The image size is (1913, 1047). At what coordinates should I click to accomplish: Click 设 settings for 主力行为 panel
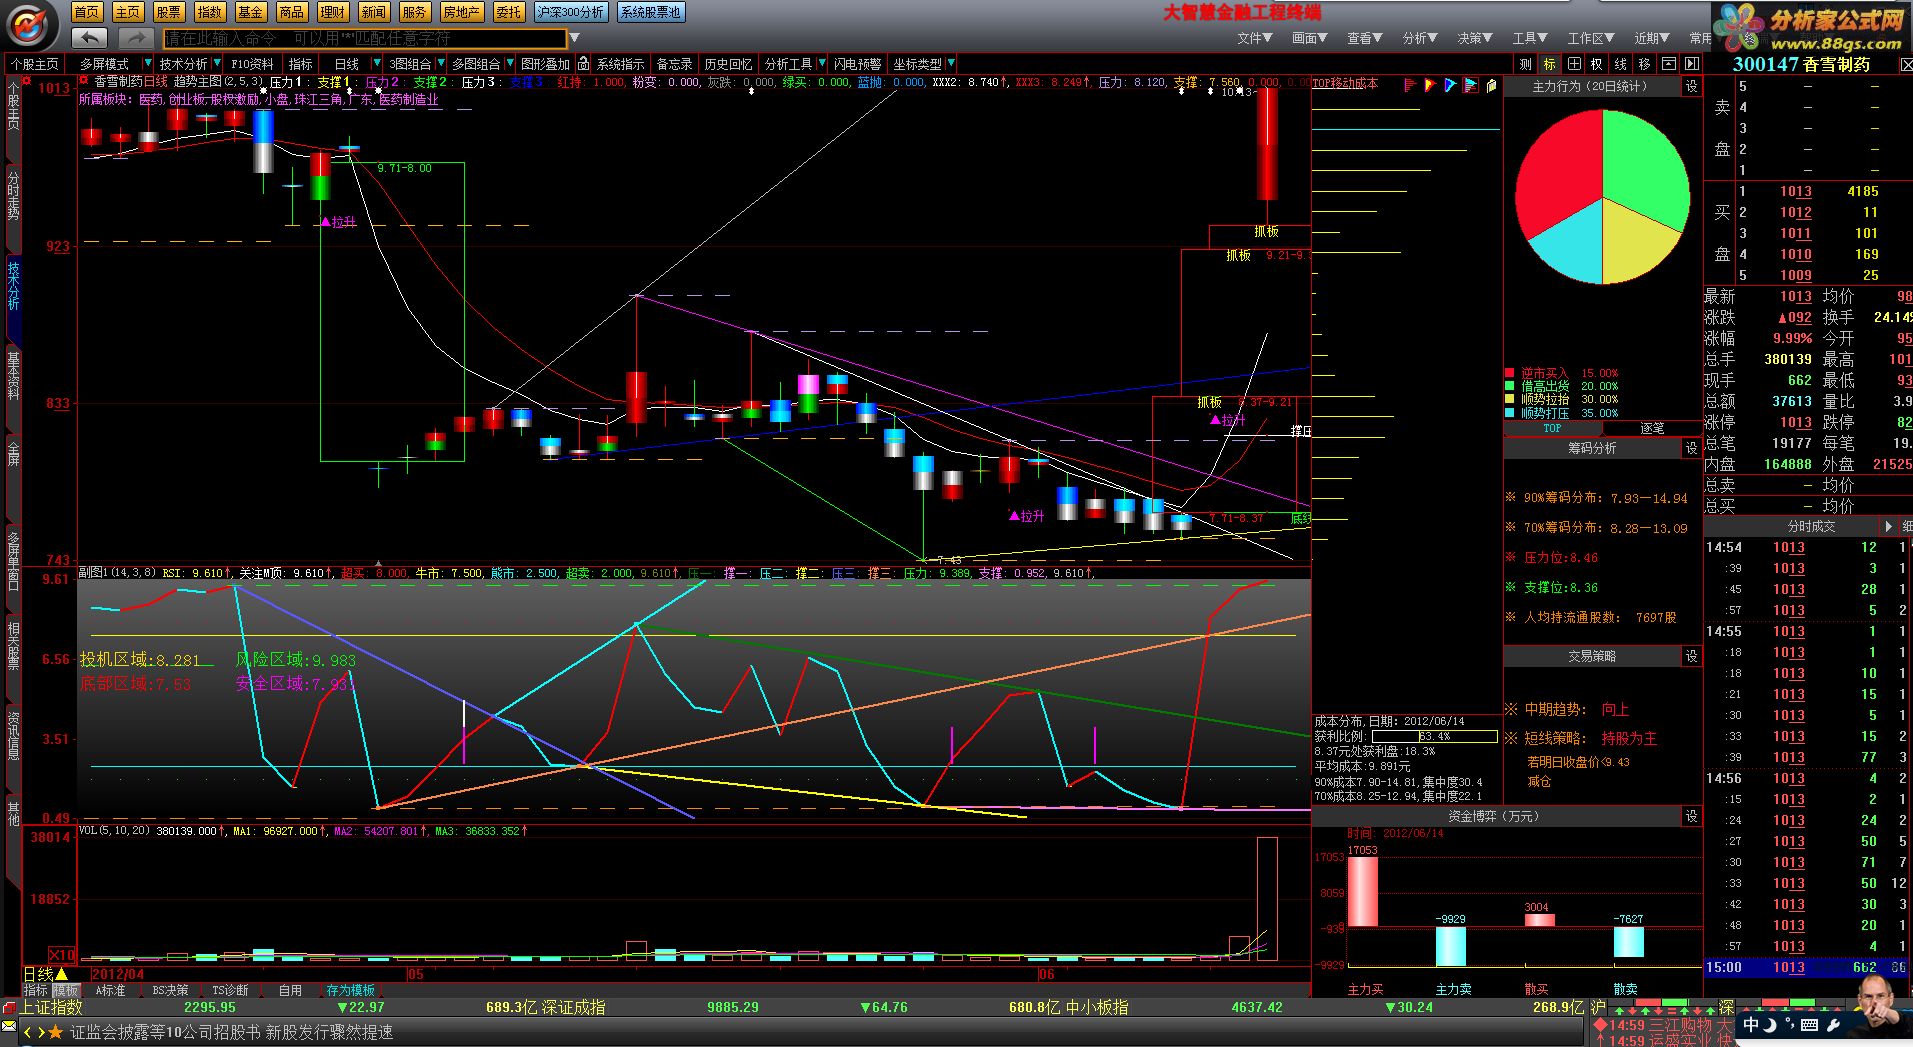point(1692,87)
